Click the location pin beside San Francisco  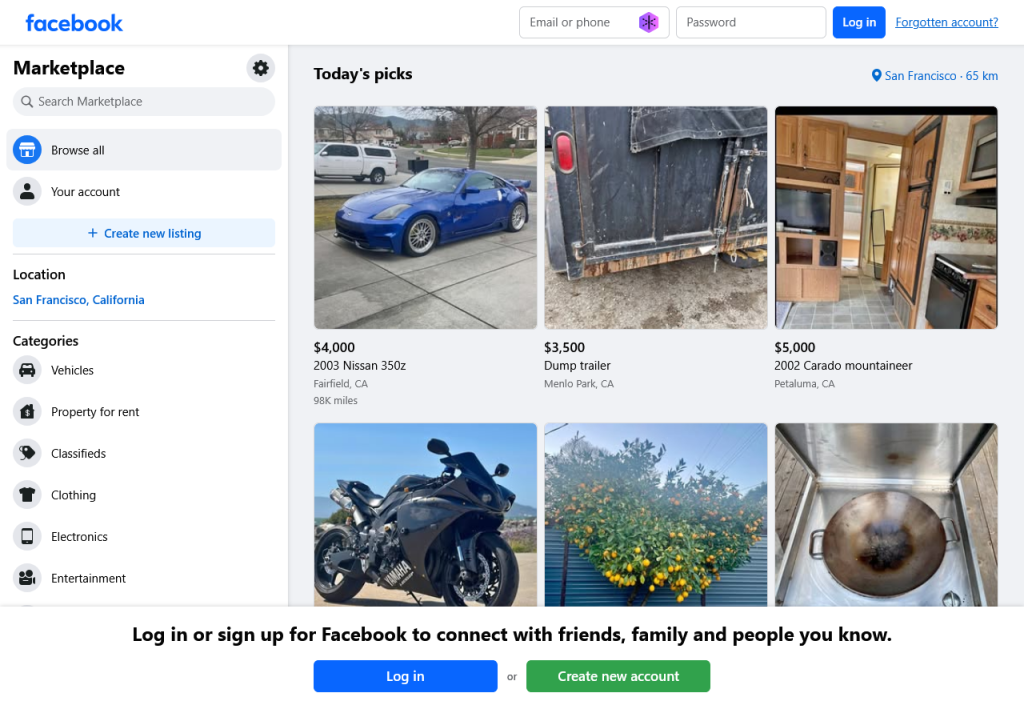[x=875, y=75]
